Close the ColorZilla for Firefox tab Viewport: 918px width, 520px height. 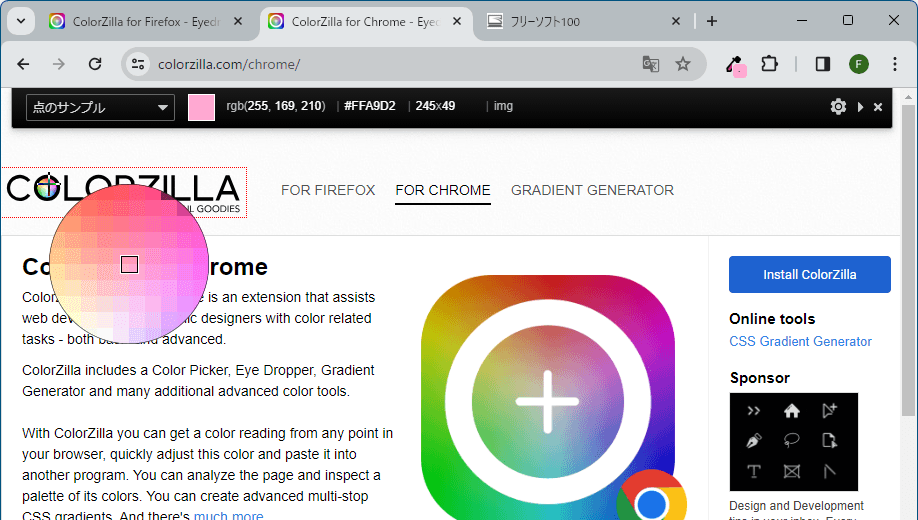238,22
